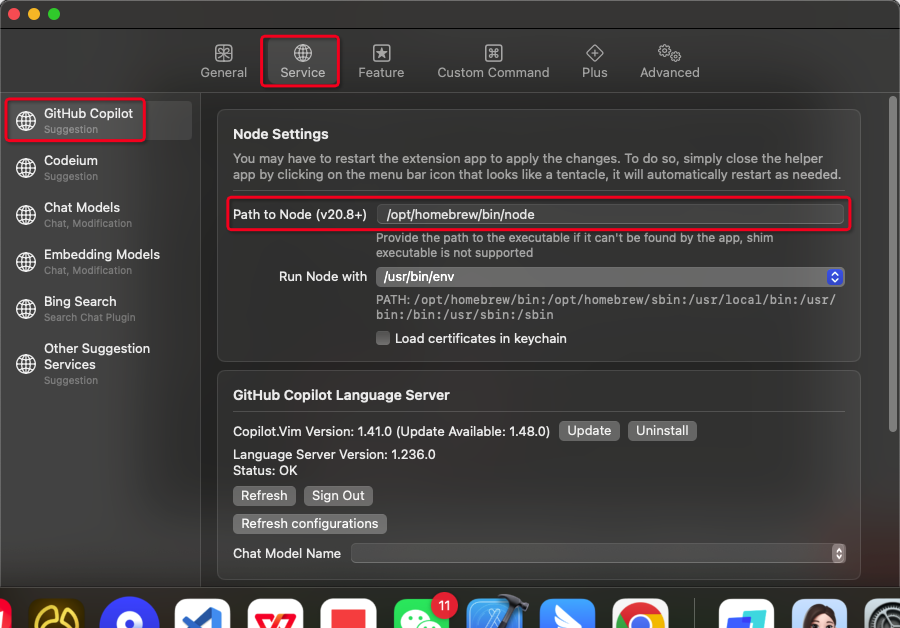Open the Run Node with dropdown
This screenshot has width=900, height=628.
610,277
